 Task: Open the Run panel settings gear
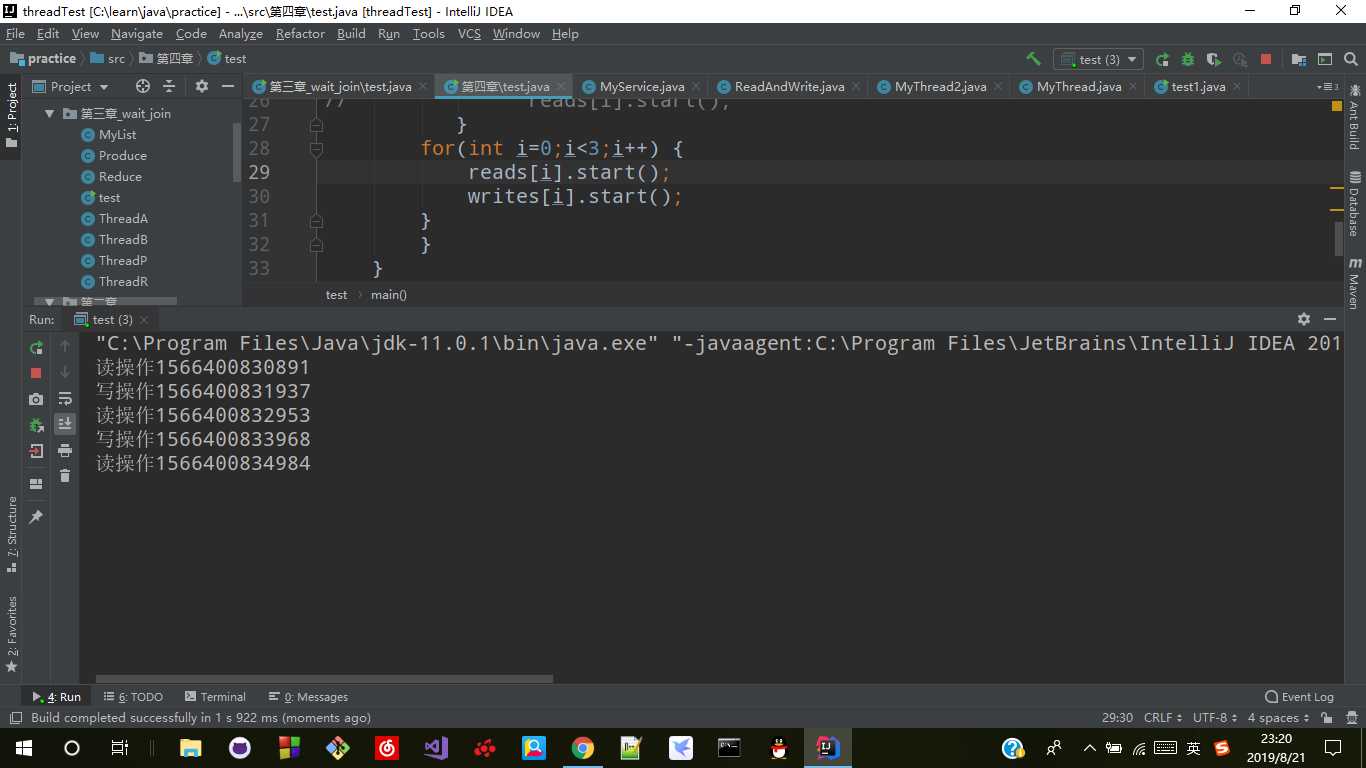coord(1304,319)
